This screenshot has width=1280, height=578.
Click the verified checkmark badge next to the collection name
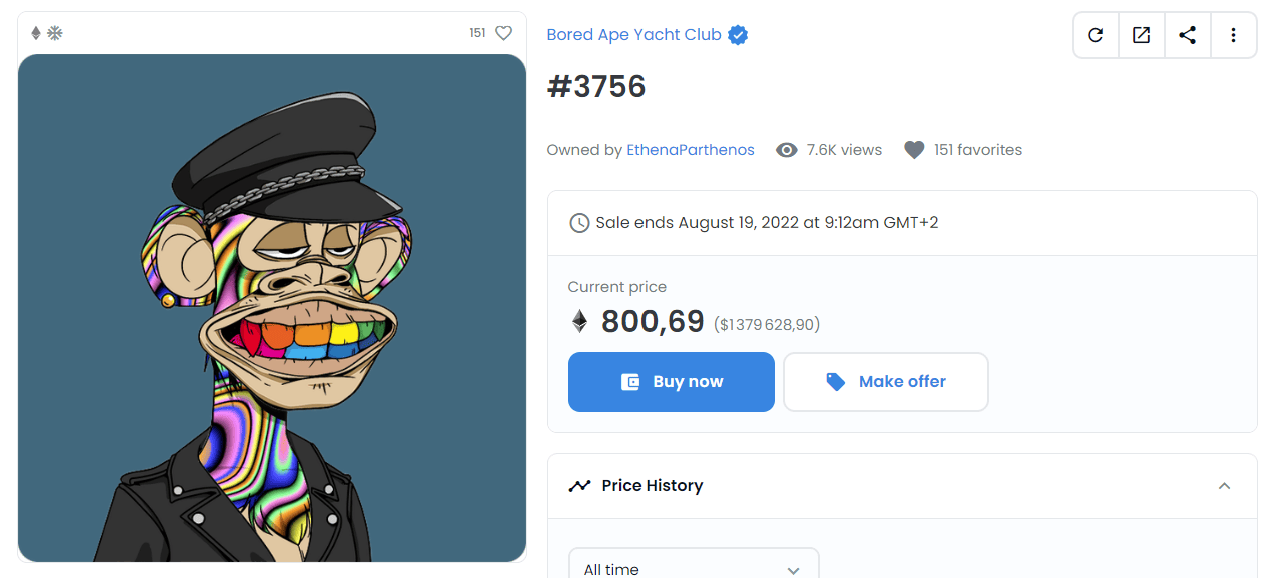[x=737, y=34]
